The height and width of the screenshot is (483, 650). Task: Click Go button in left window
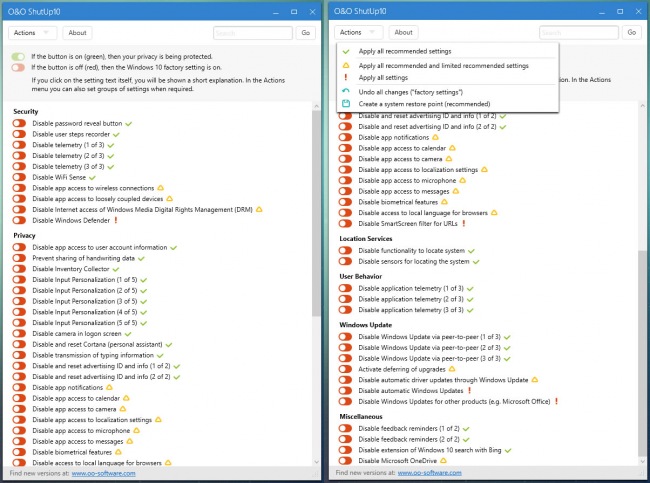coord(306,33)
